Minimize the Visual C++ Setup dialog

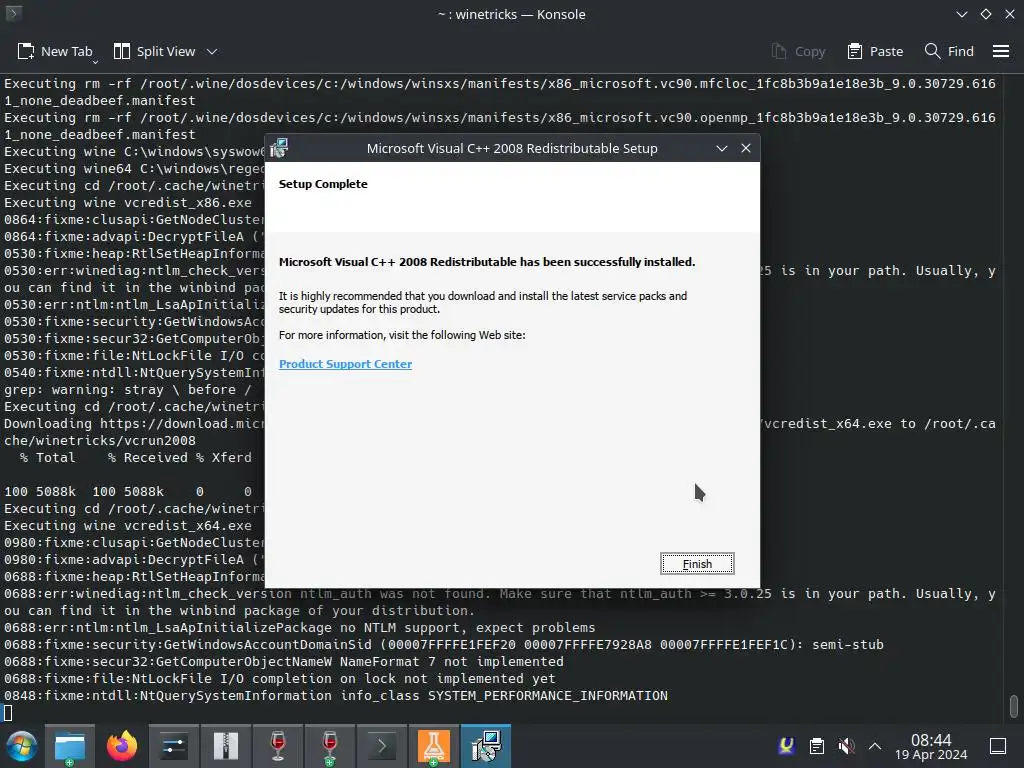point(722,148)
